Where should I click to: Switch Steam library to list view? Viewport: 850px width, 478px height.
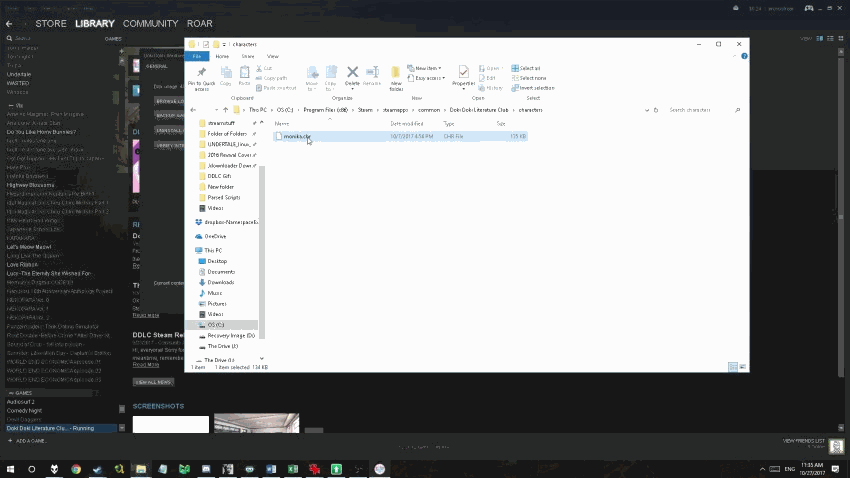830,38
